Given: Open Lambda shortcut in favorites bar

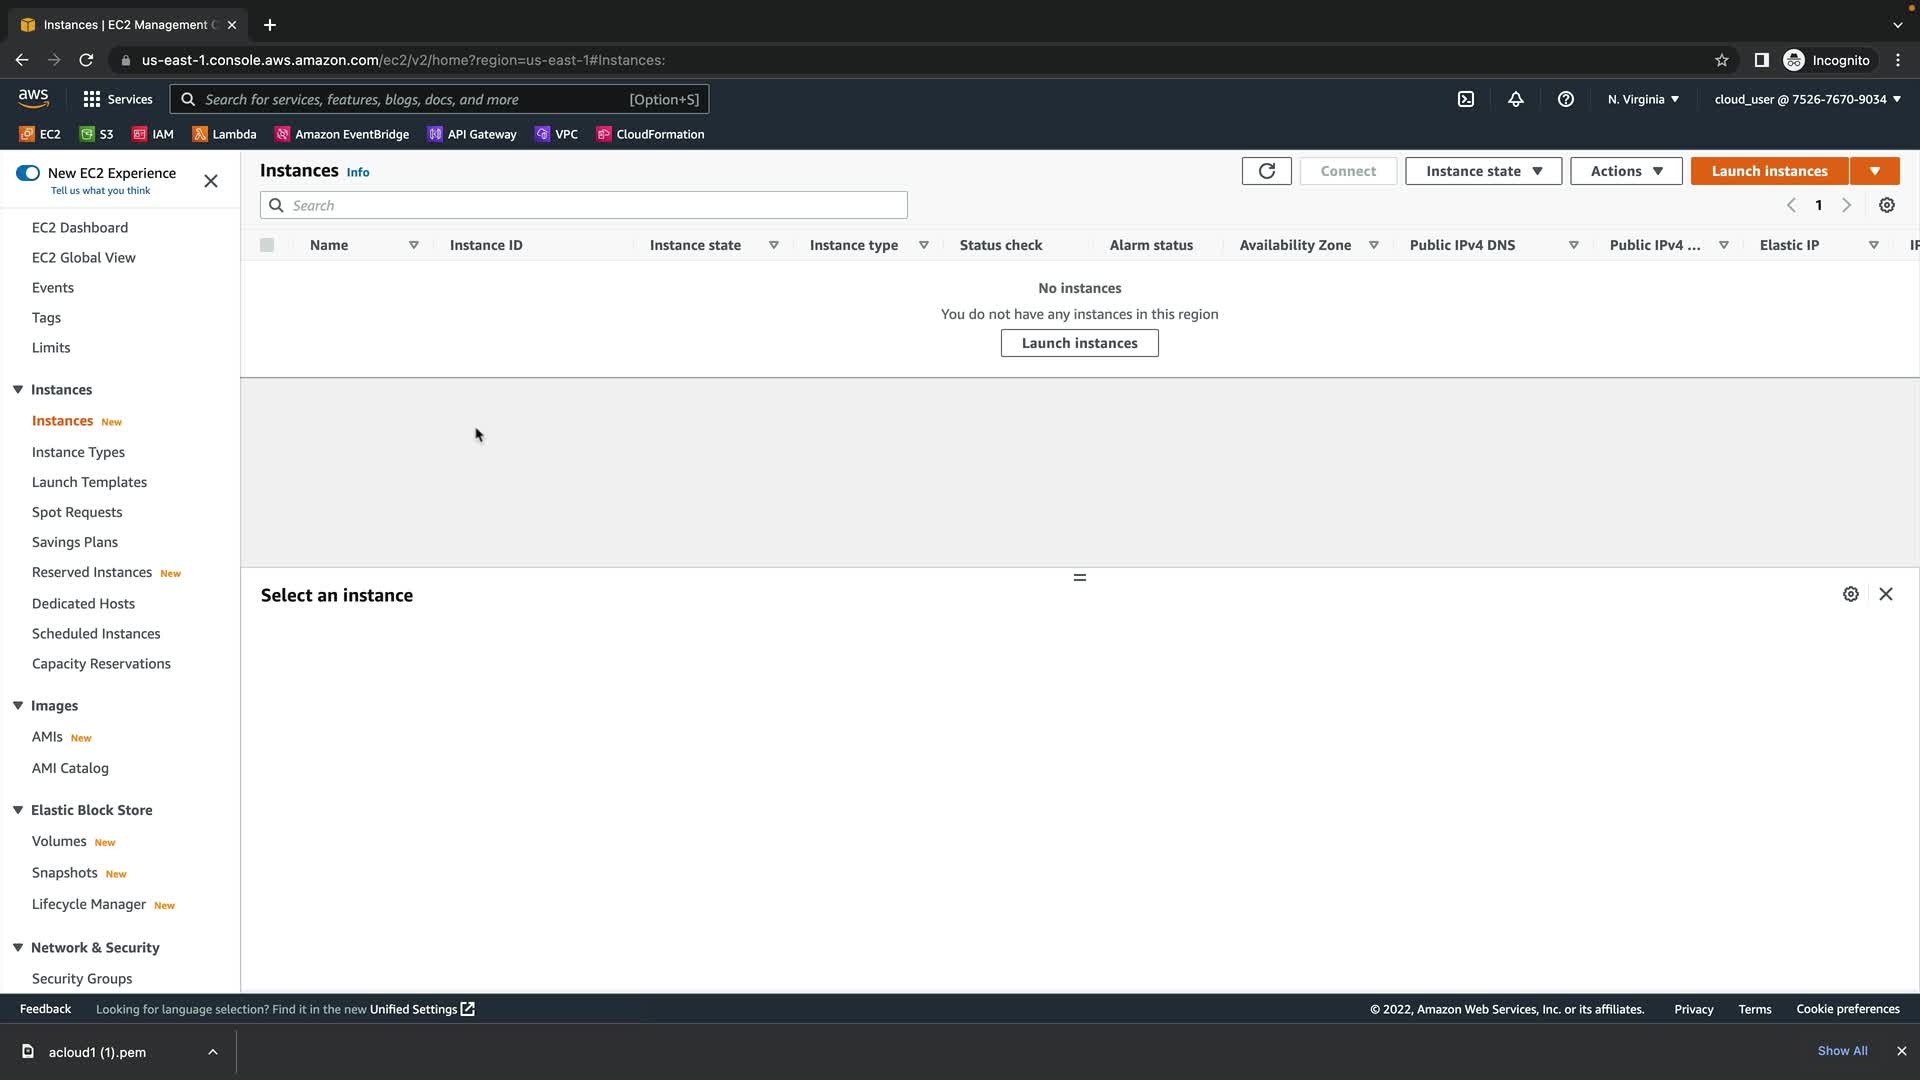Looking at the screenshot, I should coord(224,134).
